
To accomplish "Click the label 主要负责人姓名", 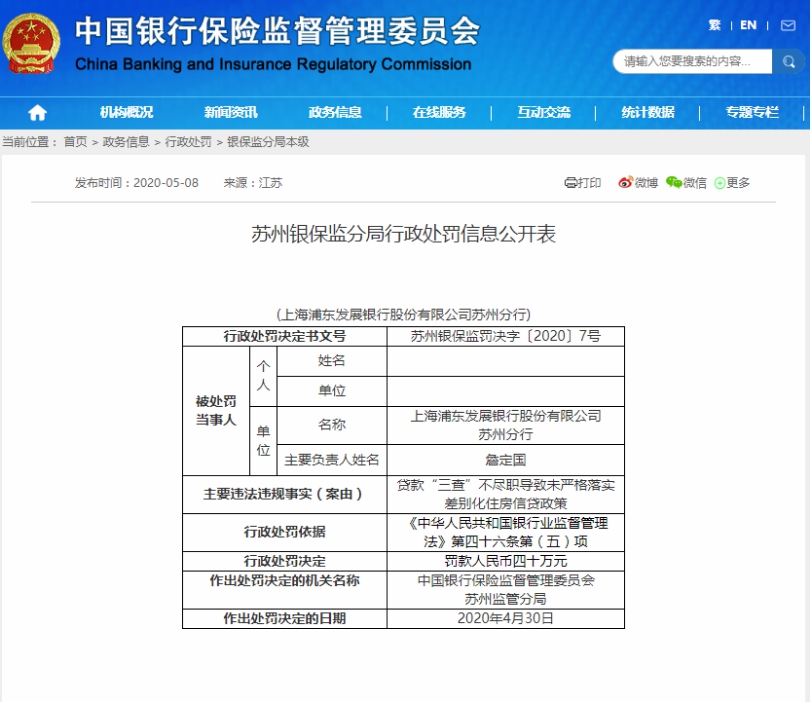I will click(x=332, y=460).
